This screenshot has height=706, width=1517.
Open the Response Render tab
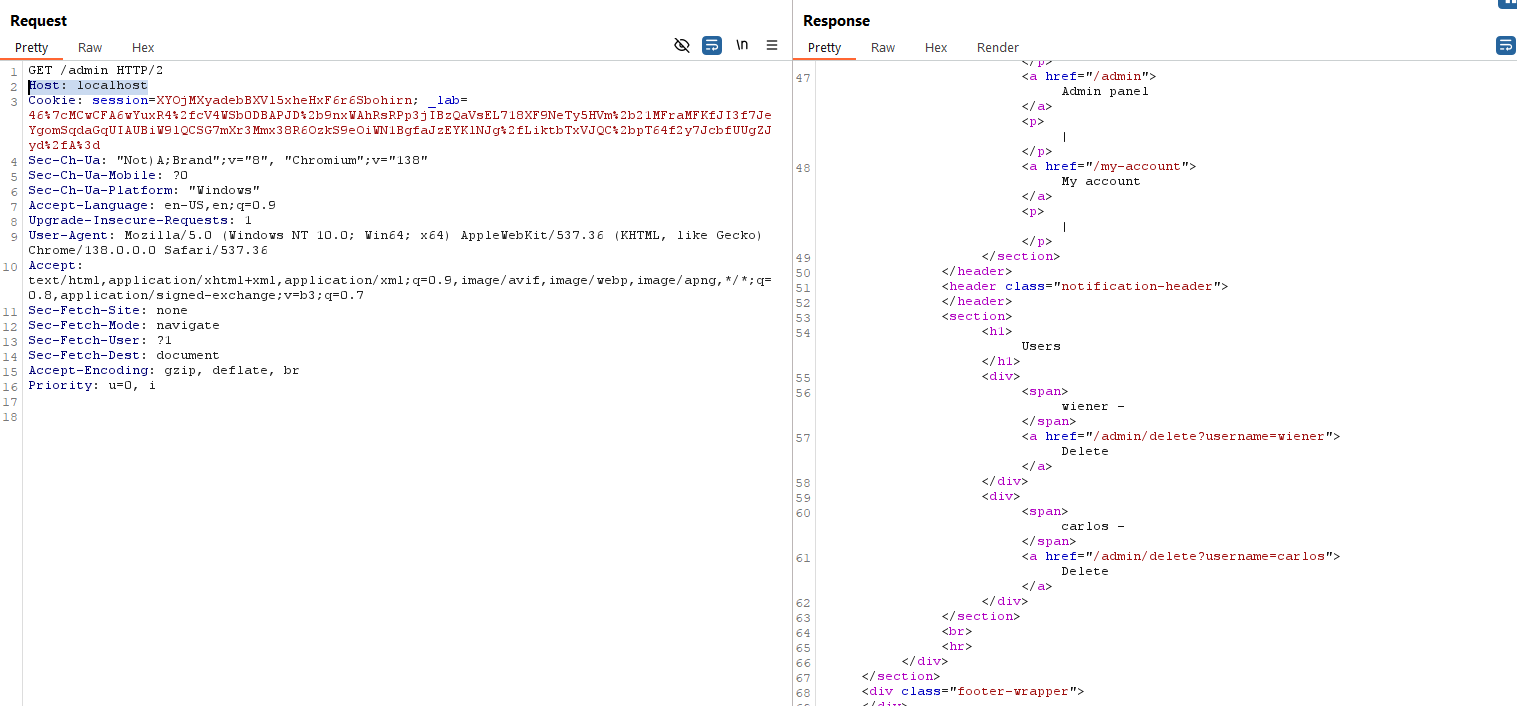[997, 47]
